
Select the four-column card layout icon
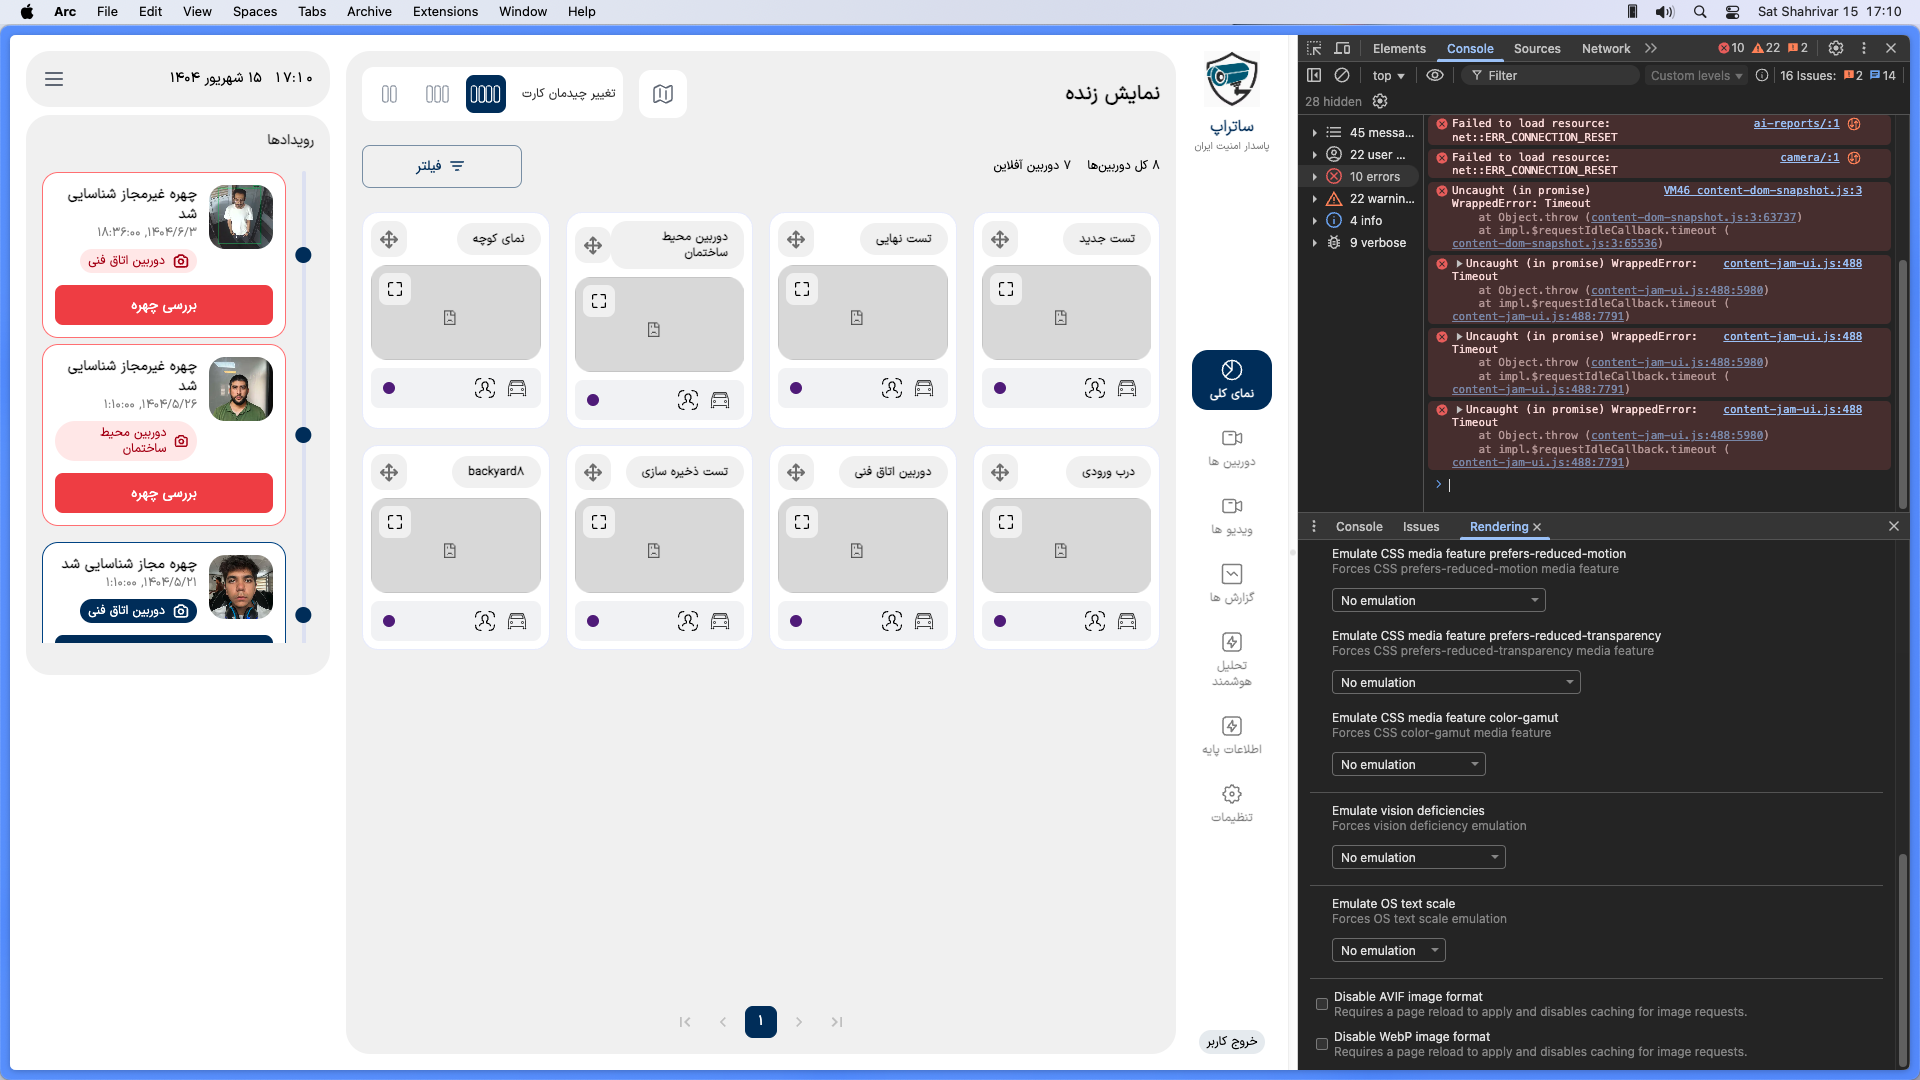[x=485, y=94]
